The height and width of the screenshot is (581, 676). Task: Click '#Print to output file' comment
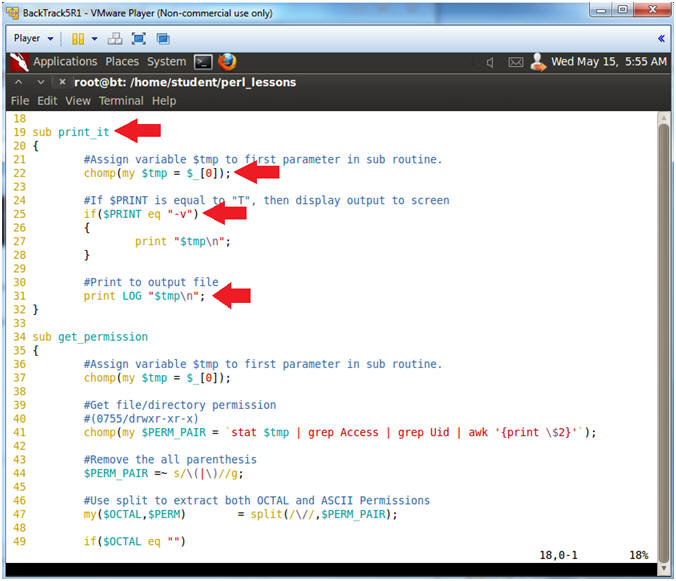(151, 282)
